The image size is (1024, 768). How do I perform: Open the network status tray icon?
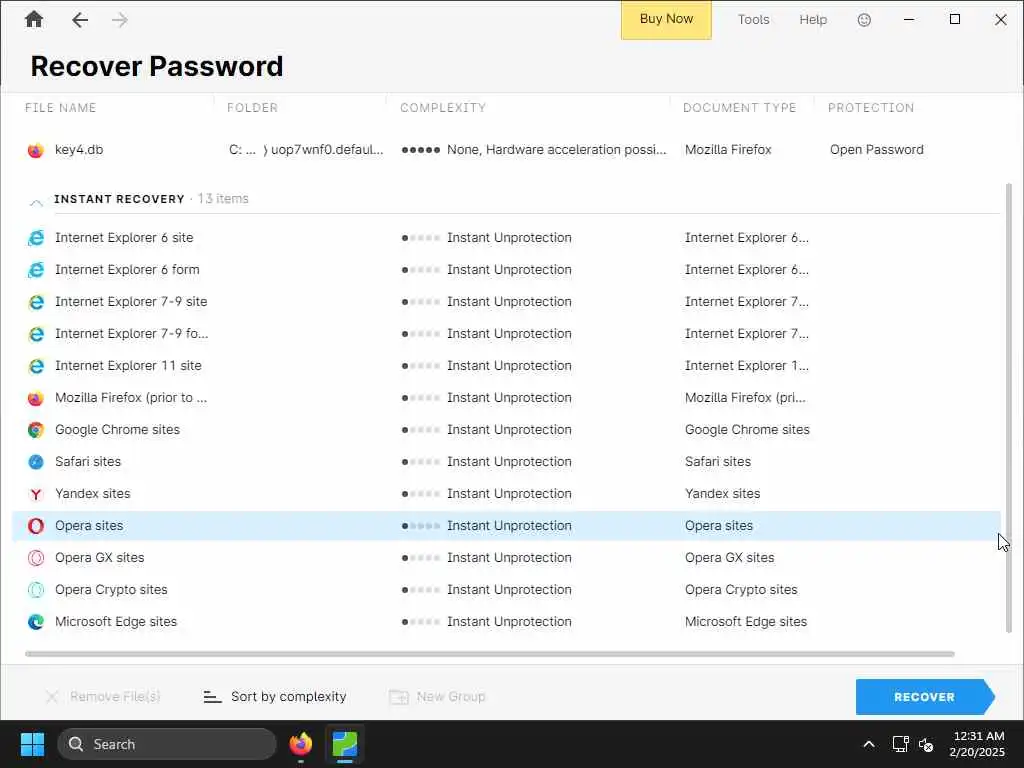click(x=901, y=744)
